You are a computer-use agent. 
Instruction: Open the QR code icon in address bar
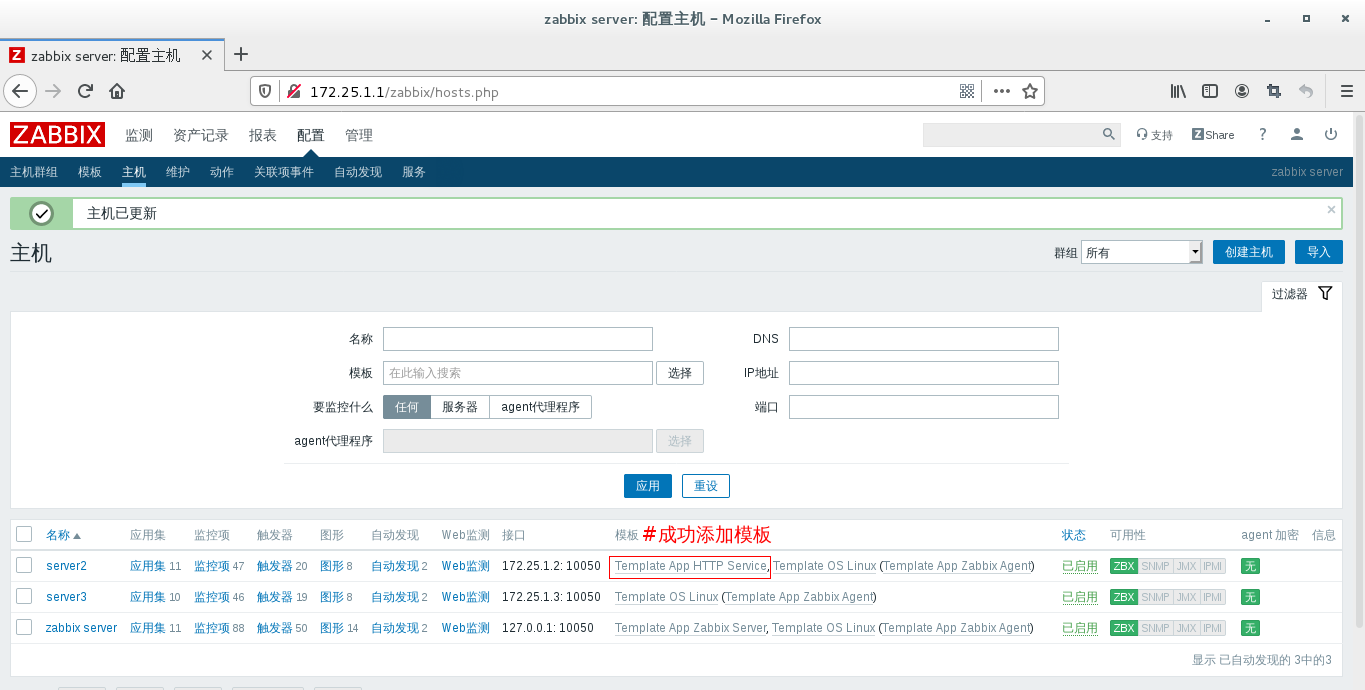[967, 91]
